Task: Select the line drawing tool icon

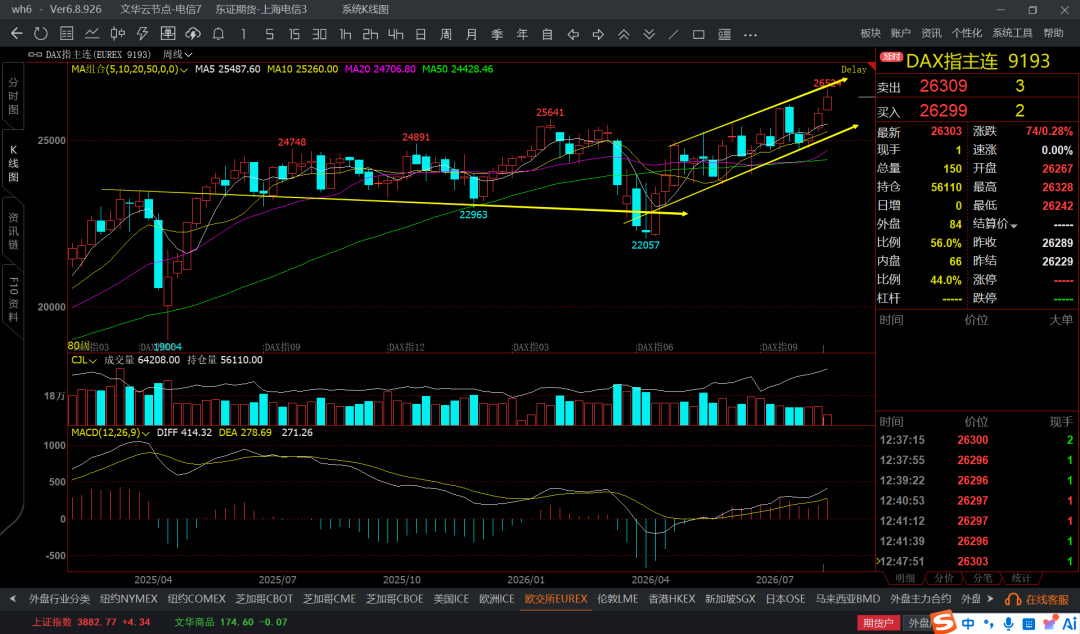Action: (674, 34)
